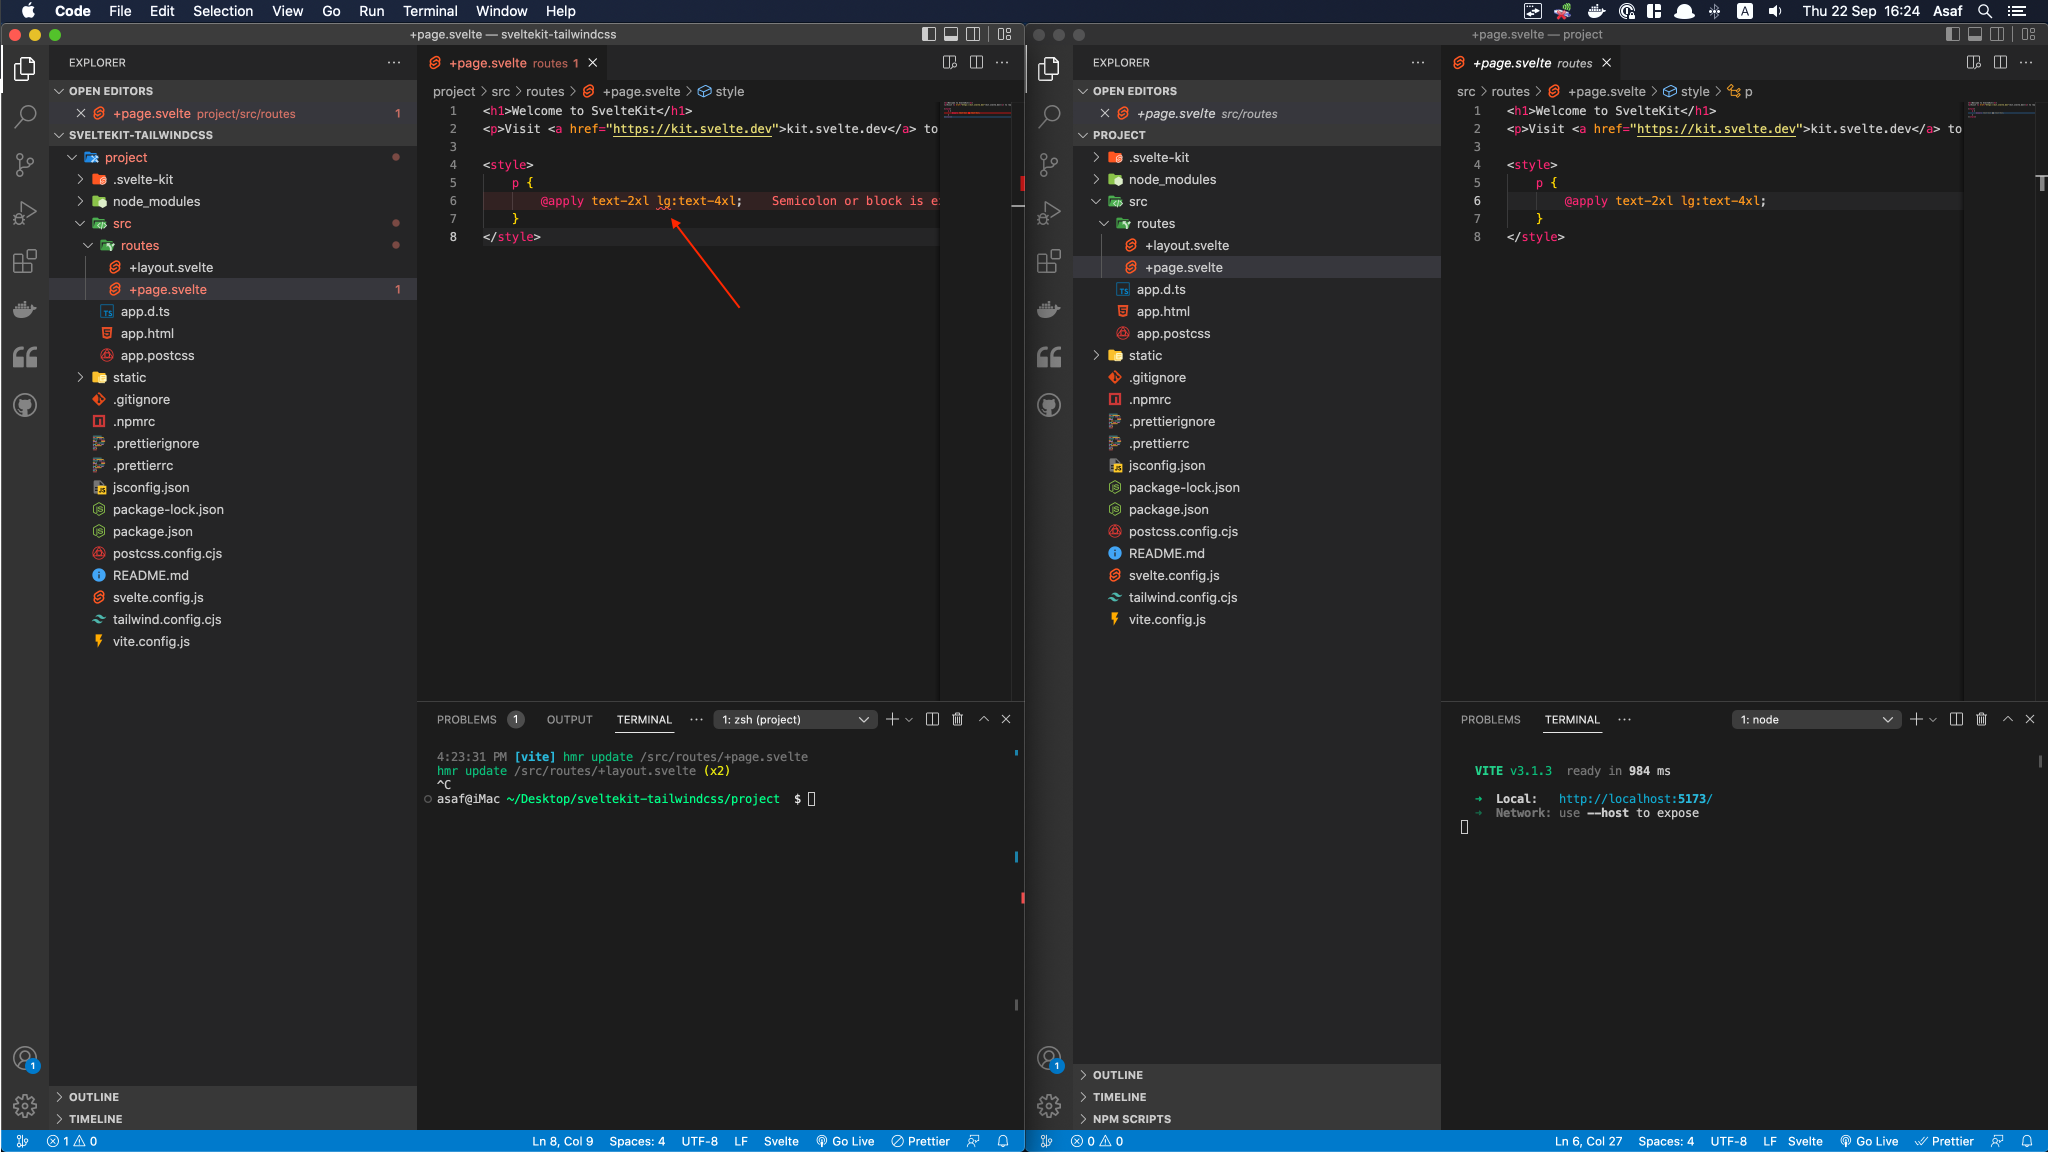2048x1152 pixels.
Task: Click Go Live in the status bar
Action: (845, 1141)
